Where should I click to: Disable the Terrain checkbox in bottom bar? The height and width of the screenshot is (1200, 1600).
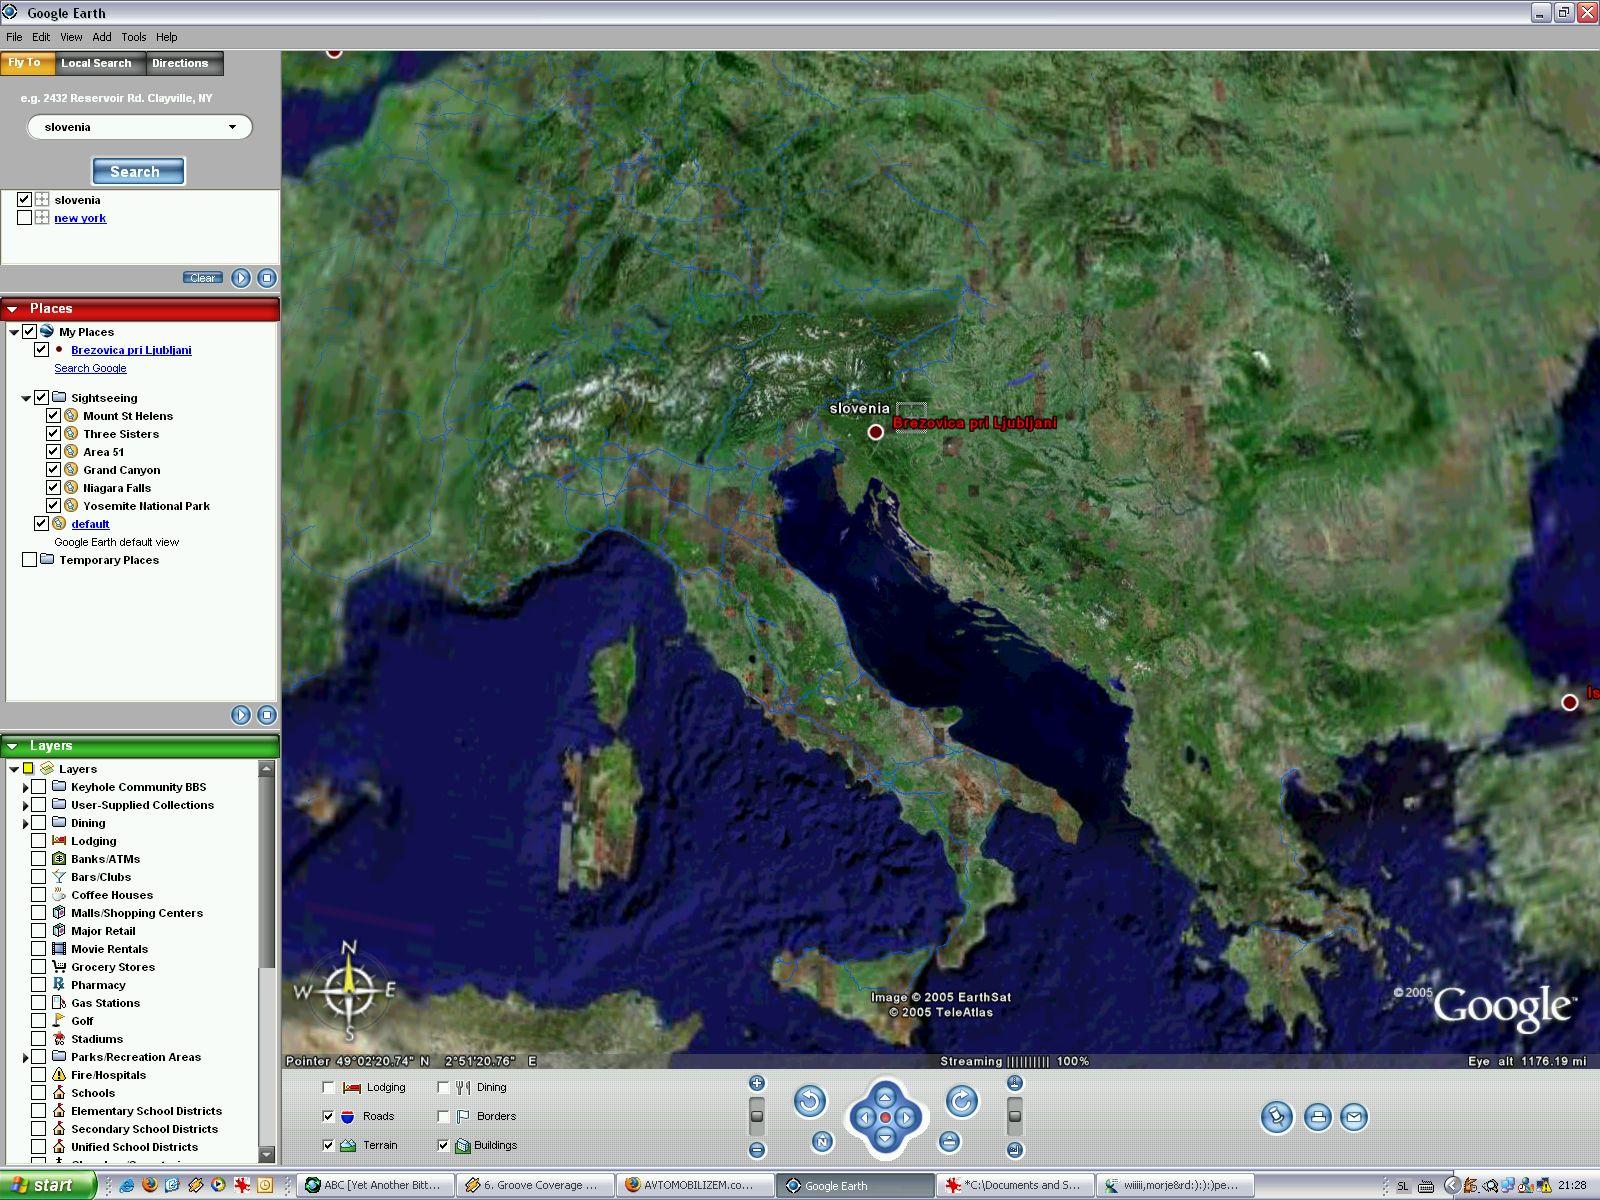pos(328,1145)
